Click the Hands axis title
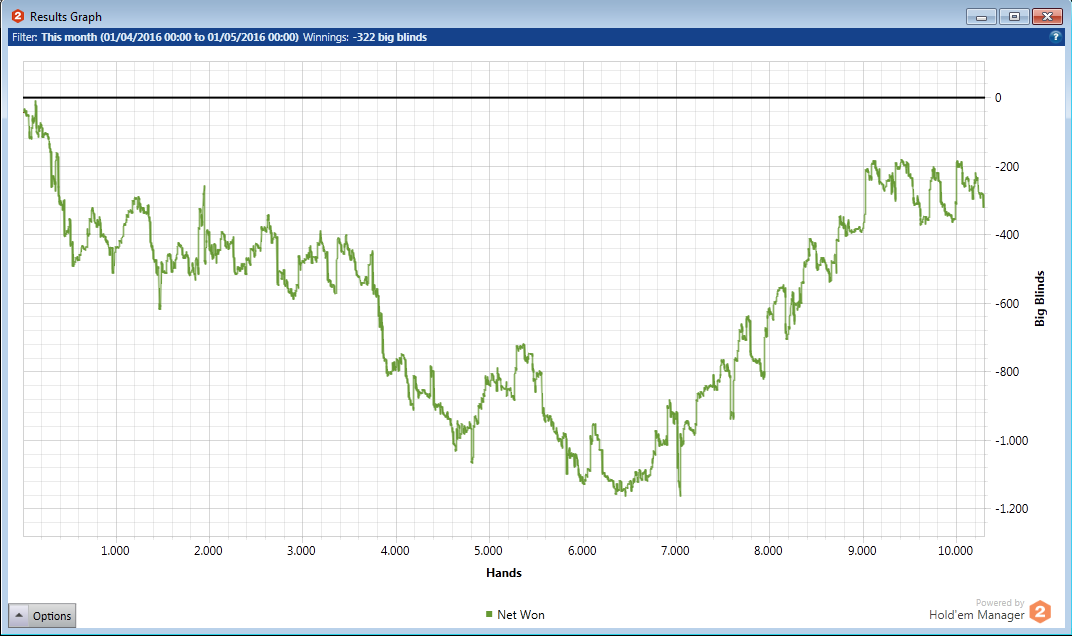The height and width of the screenshot is (636, 1072). (x=504, y=573)
